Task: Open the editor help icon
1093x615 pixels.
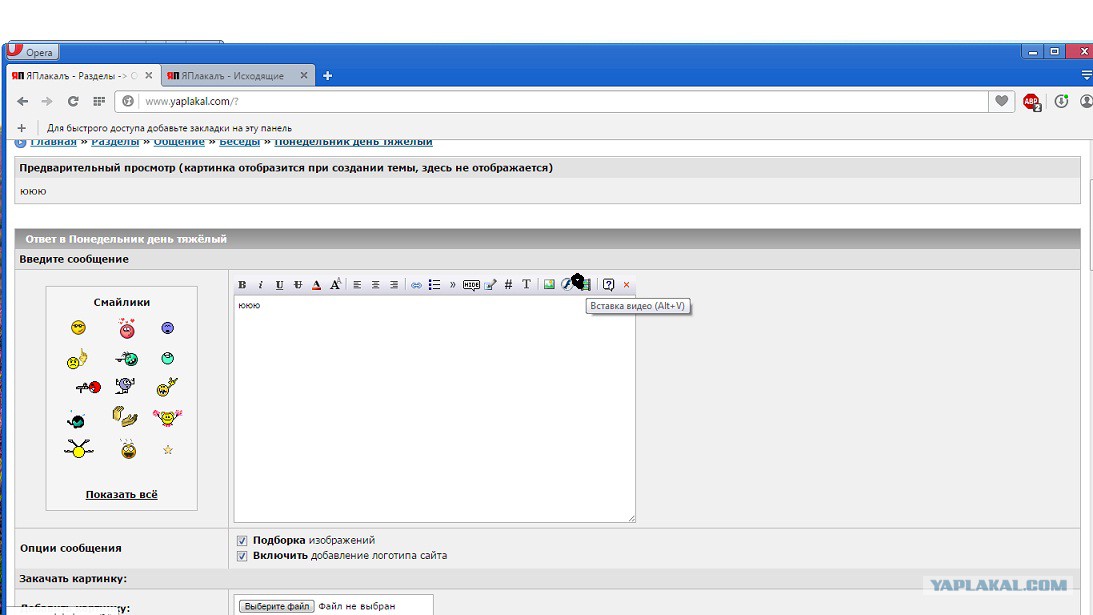Action: tap(609, 284)
